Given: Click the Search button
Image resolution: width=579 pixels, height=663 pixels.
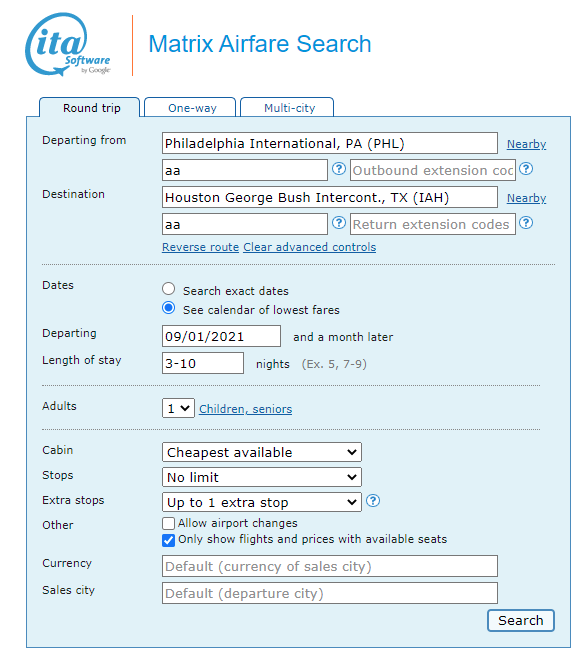Looking at the screenshot, I should point(521,620).
